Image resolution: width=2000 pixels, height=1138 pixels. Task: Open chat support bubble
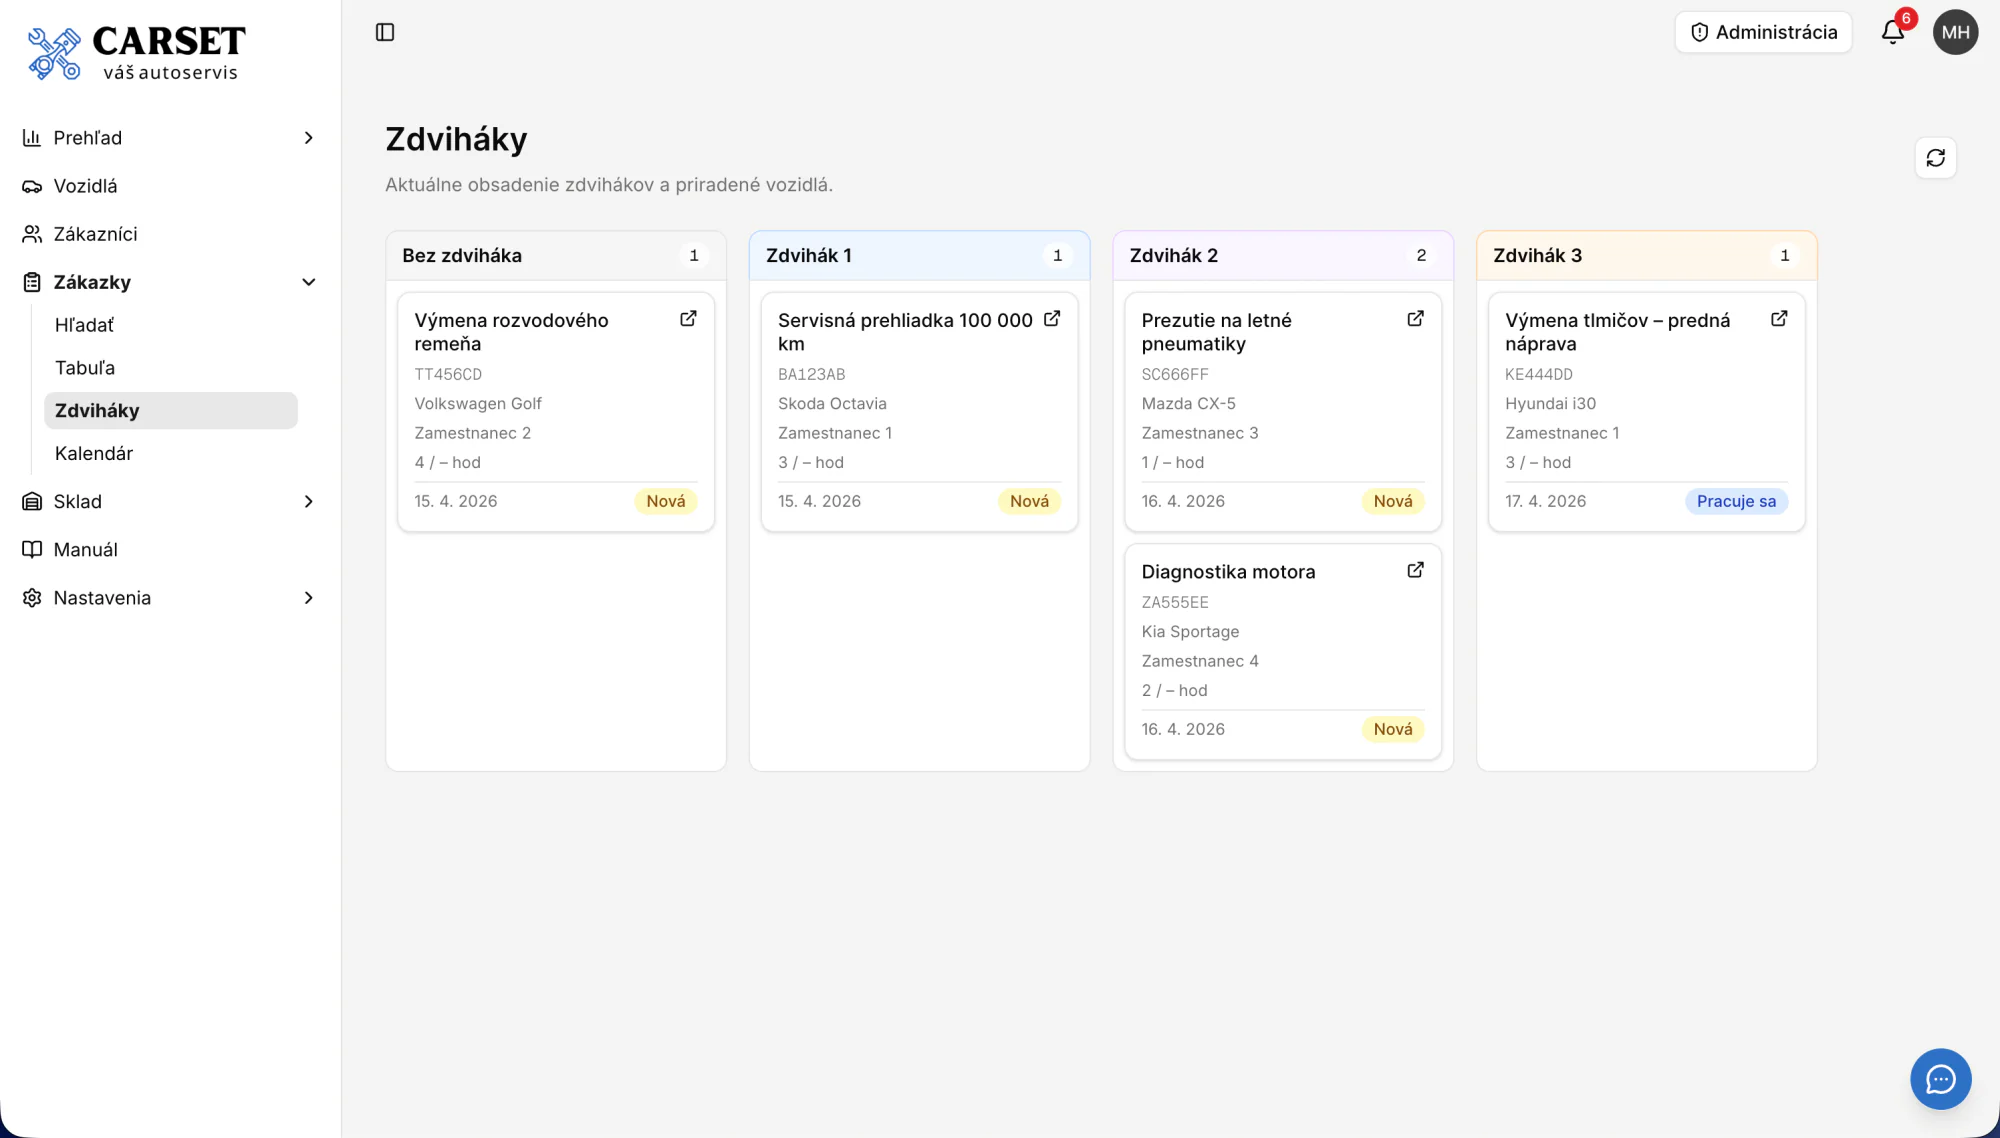[x=1940, y=1079]
